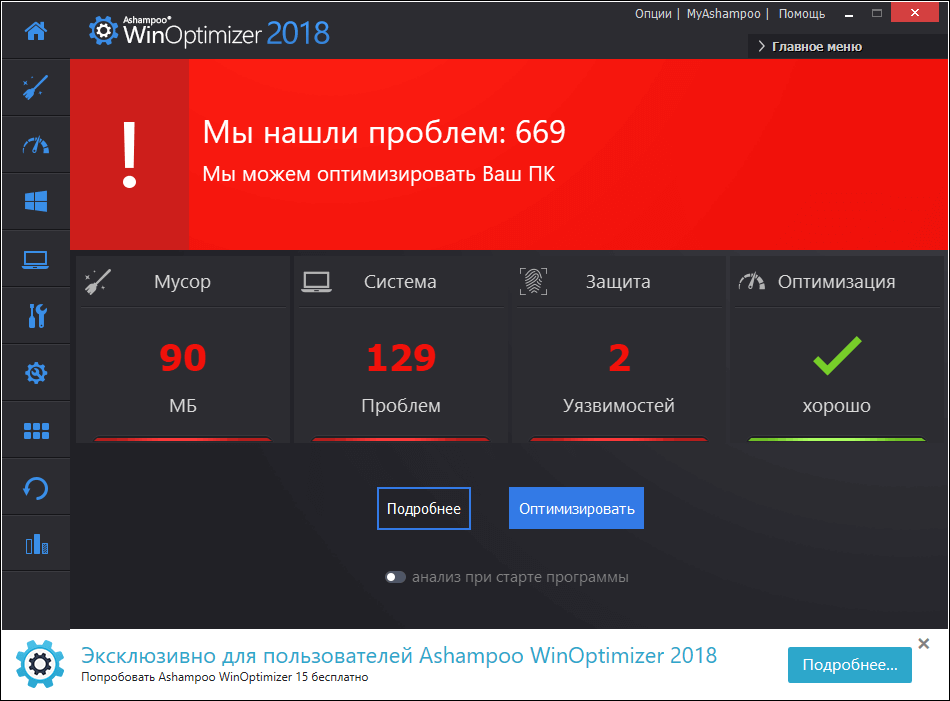Click the Подробнее... button in the banner
Image resolution: width=950 pixels, height=701 pixels.
(x=849, y=665)
